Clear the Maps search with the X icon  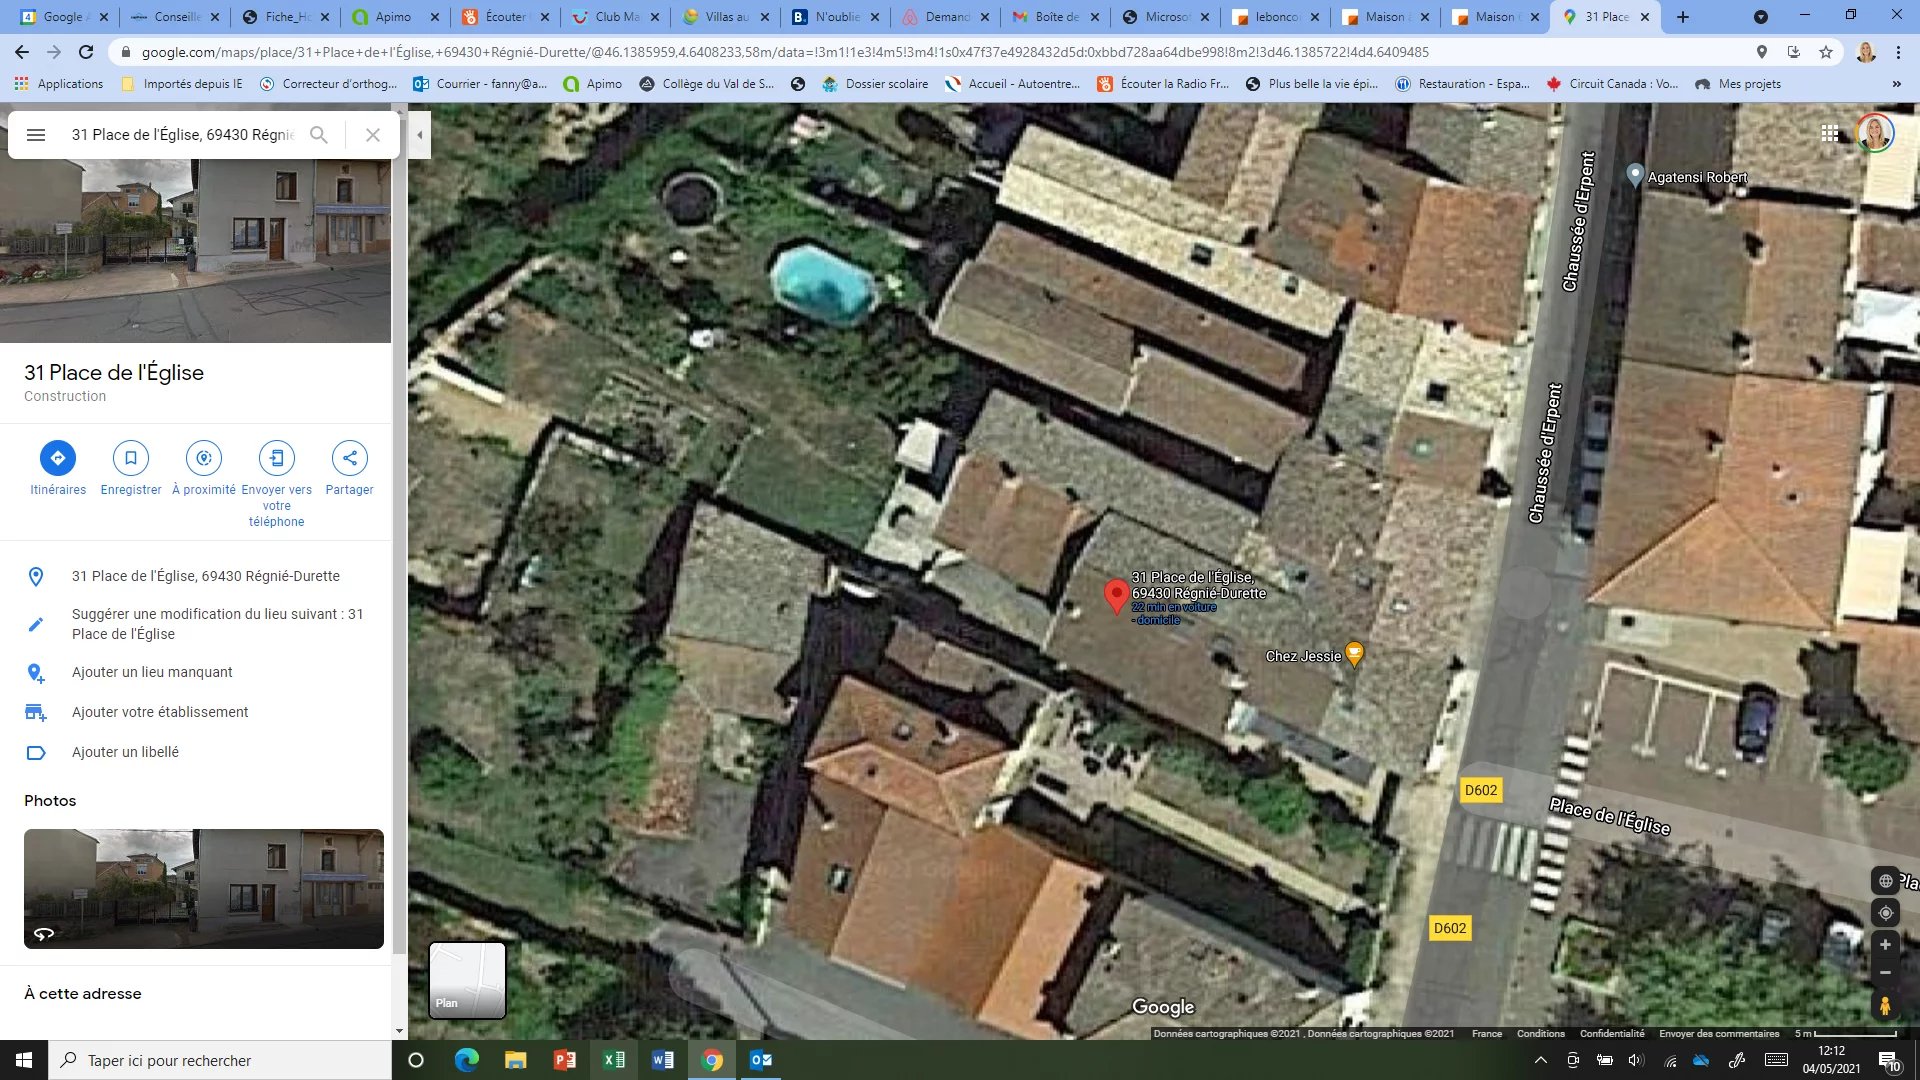point(373,135)
